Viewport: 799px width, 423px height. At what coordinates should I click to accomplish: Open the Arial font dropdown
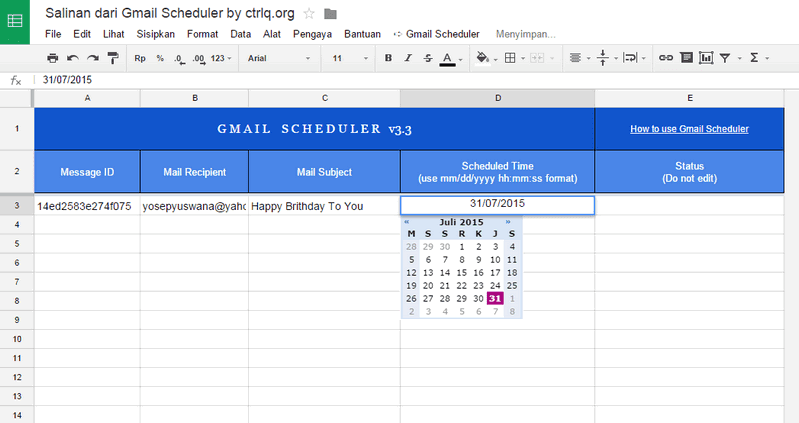[279, 58]
